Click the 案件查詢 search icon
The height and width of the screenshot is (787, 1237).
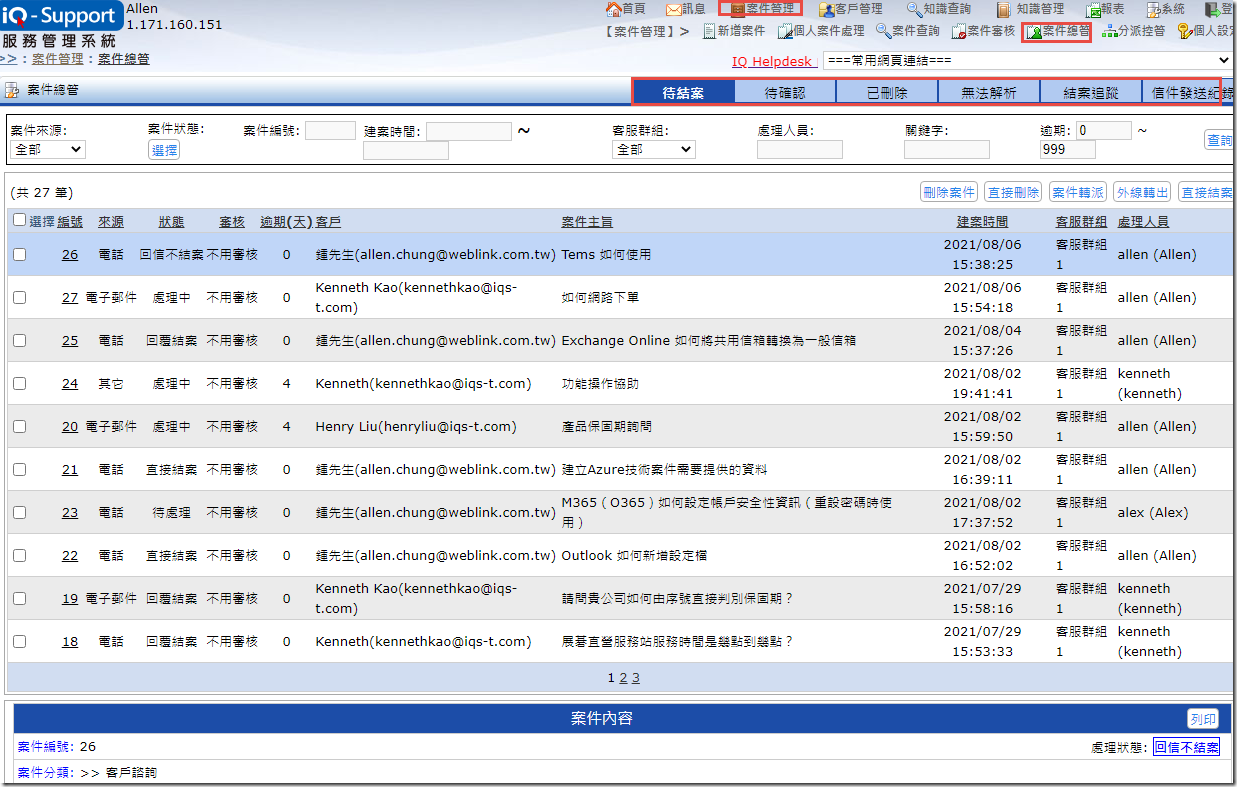point(883,31)
